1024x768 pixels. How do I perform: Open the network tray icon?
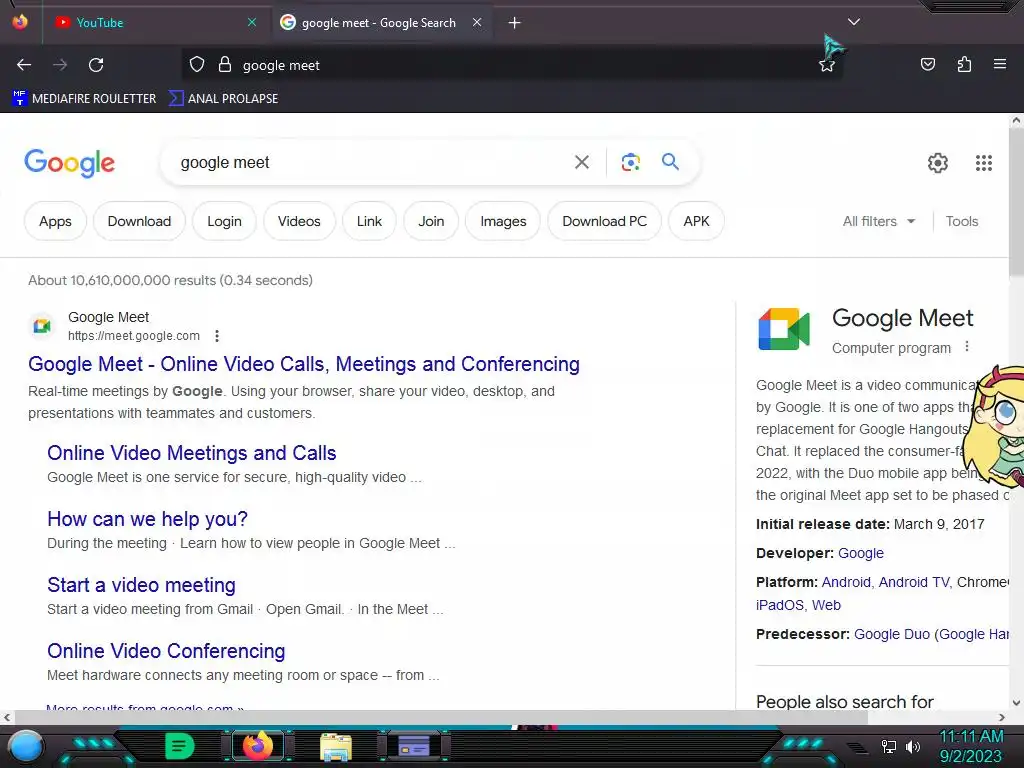pos(889,746)
